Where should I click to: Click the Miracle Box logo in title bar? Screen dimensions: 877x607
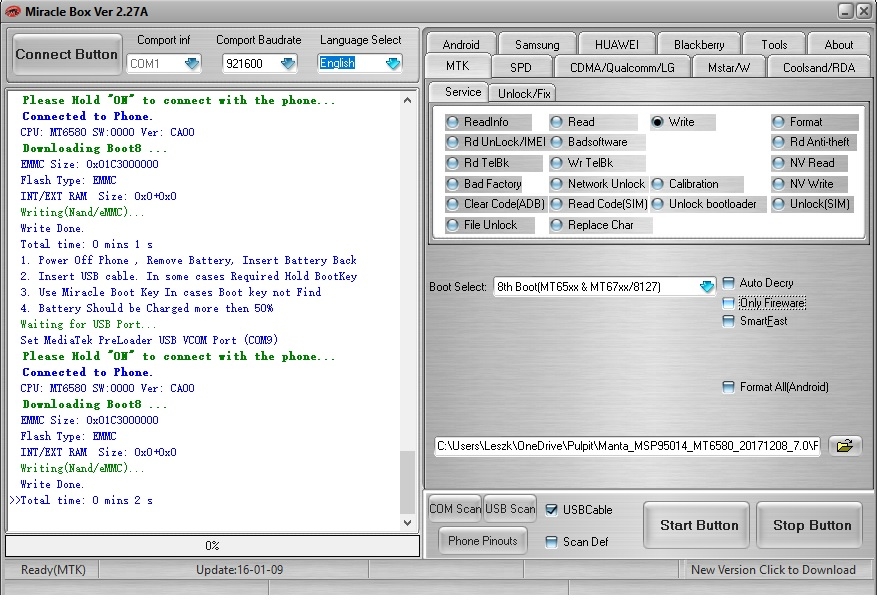pos(12,11)
